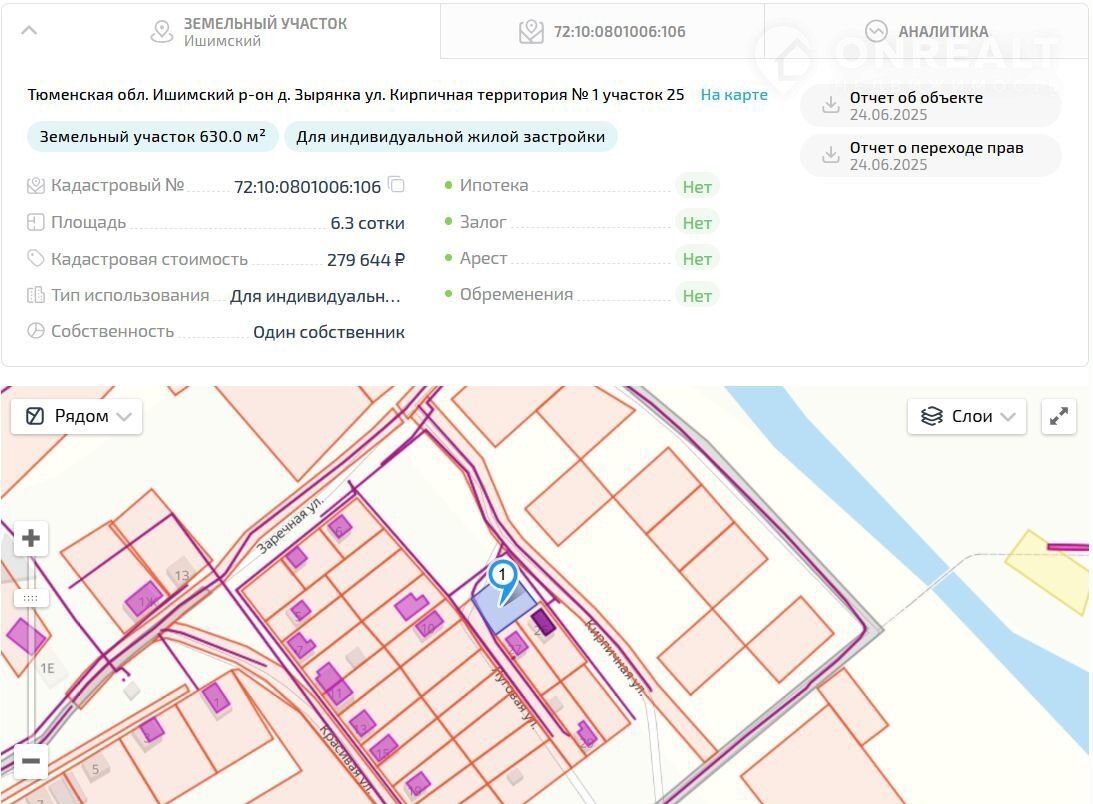This screenshot has height=804, width=1093.
Task: Zoom in on the map
Action: pyautogui.click(x=31, y=539)
